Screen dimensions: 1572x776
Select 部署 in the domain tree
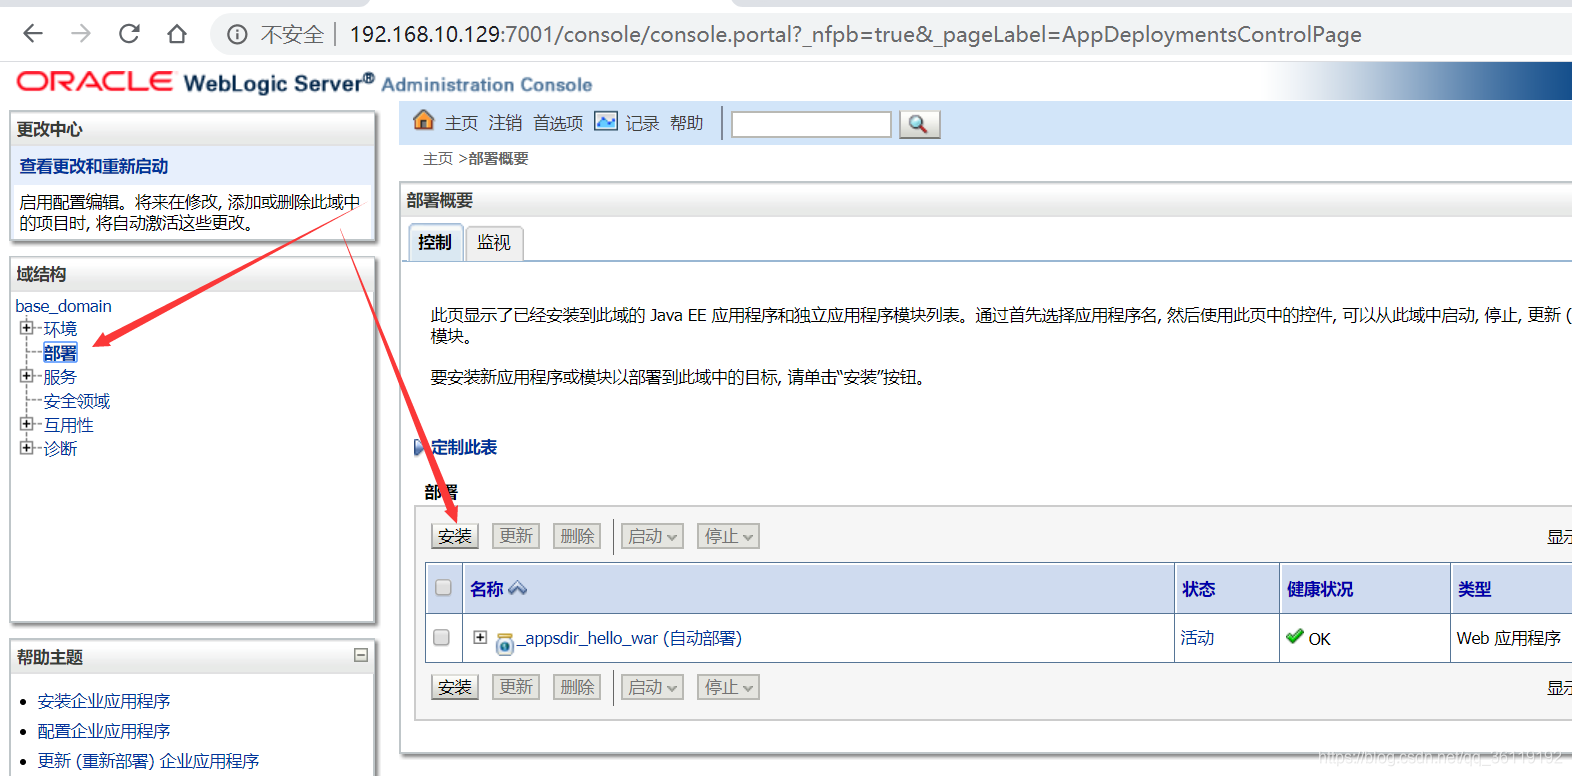(x=60, y=353)
